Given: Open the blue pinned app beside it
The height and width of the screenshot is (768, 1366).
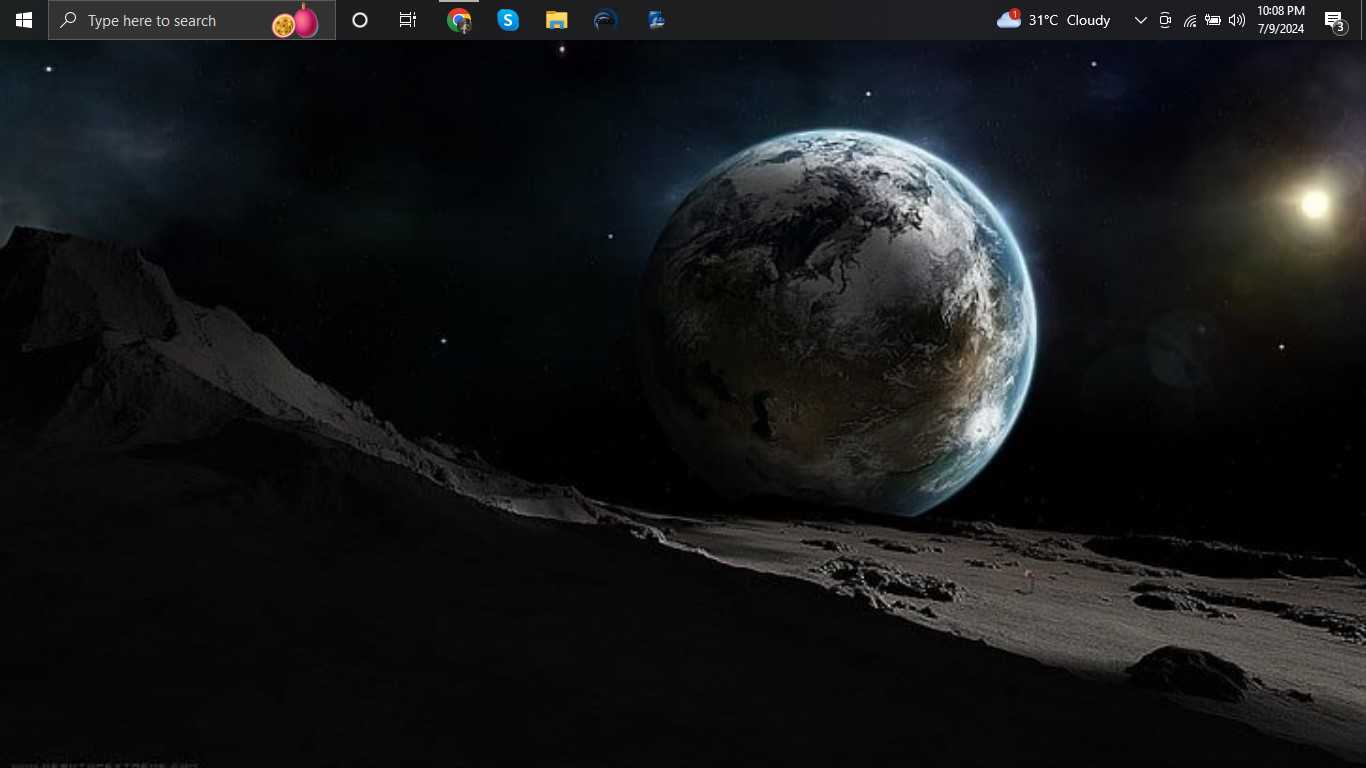Looking at the screenshot, I should point(656,20).
